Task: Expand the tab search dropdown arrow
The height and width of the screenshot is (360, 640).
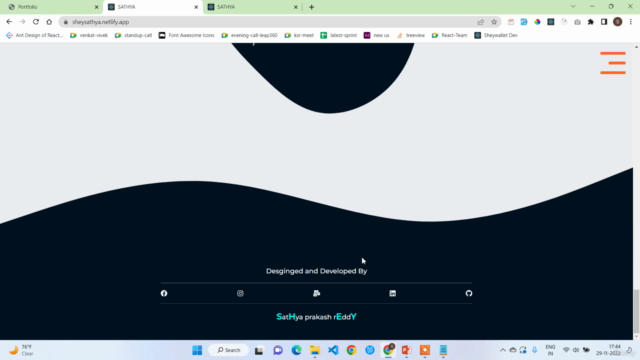Action: [x=573, y=7]
